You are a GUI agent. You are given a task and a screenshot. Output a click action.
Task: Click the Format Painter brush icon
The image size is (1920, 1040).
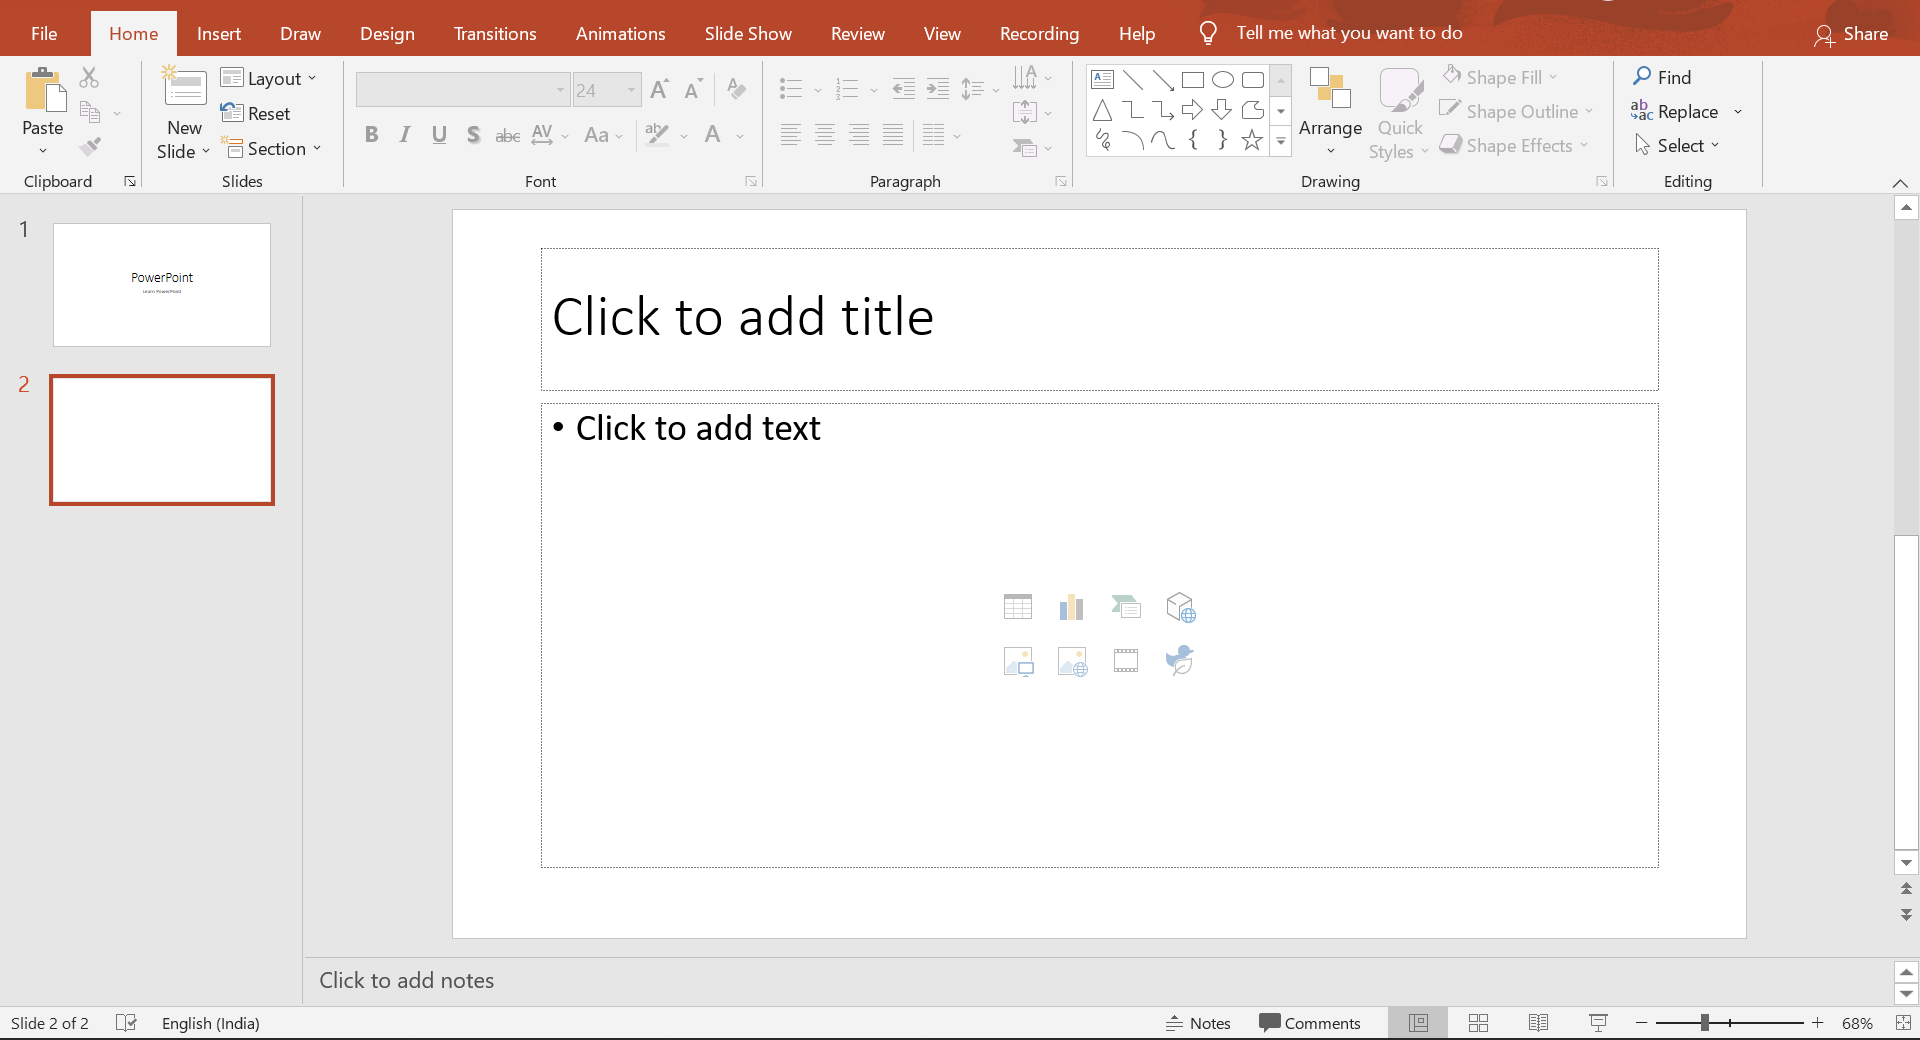coord(90,147)
